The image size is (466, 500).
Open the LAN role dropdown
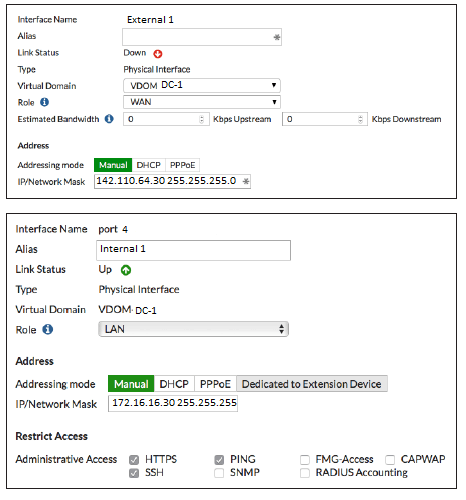[x=193, y=329]
